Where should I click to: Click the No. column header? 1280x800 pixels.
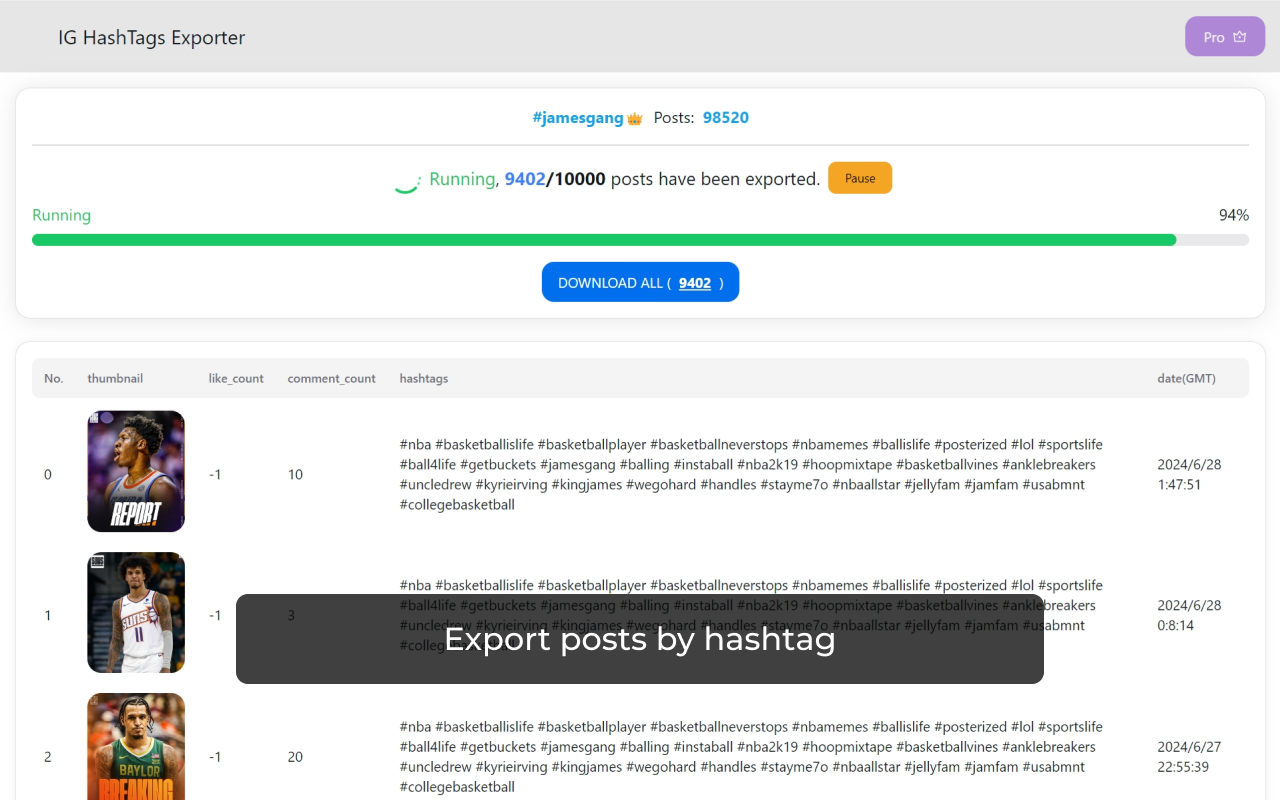click(54, 379)
